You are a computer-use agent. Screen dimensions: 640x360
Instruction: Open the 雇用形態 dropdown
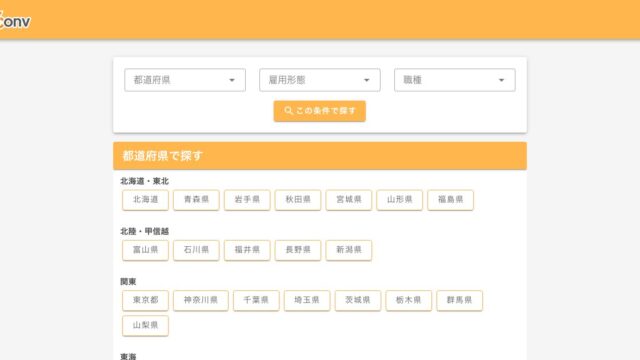tap(320, 80)
